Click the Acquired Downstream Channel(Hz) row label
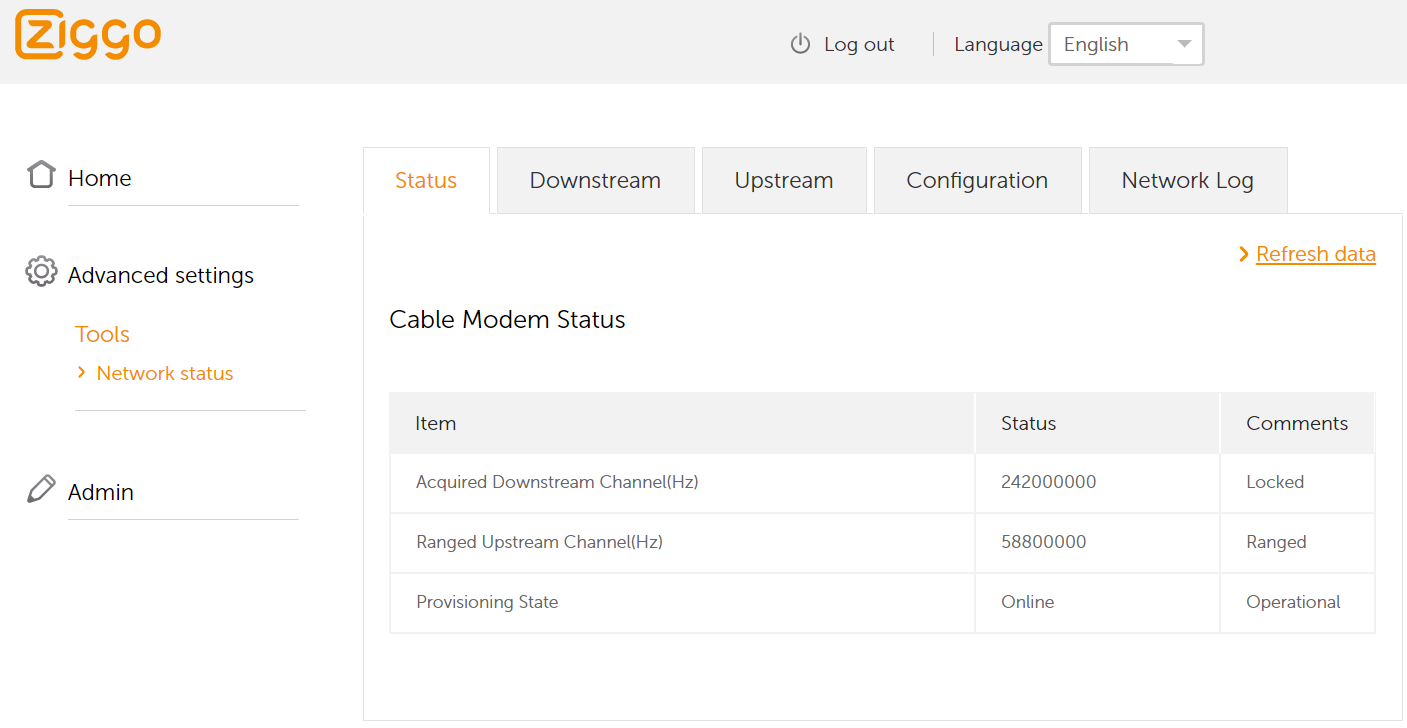The image size is (1407, 728). tap(557, 482)
